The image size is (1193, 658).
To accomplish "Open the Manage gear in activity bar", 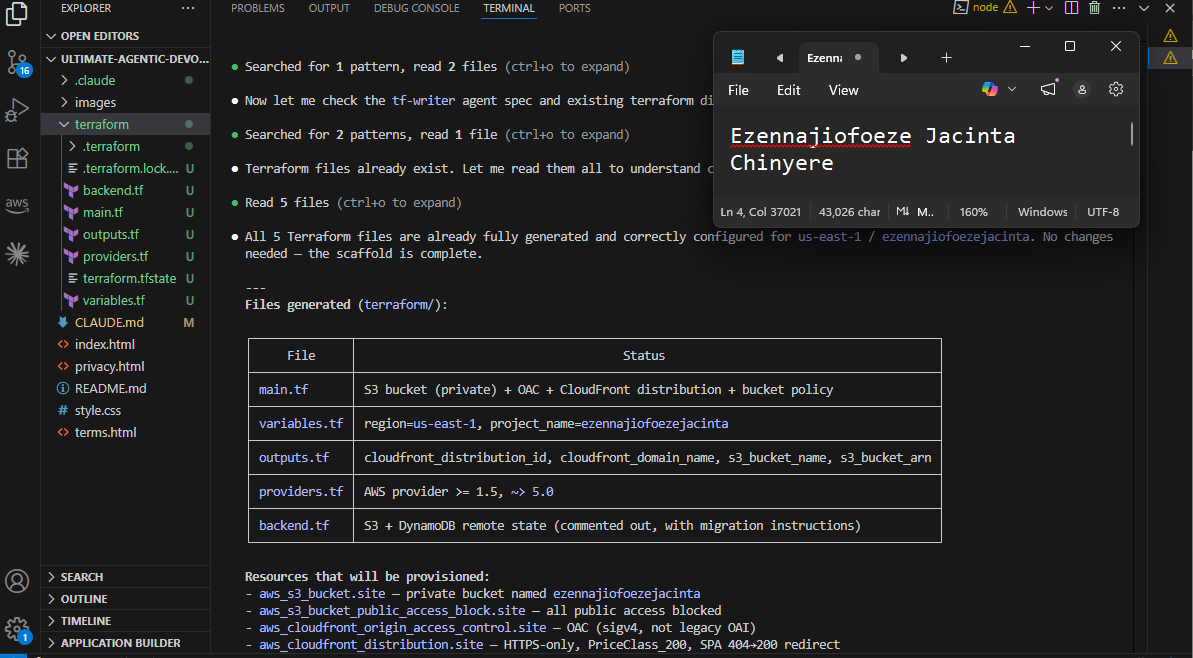I will (x=17, y=628).
